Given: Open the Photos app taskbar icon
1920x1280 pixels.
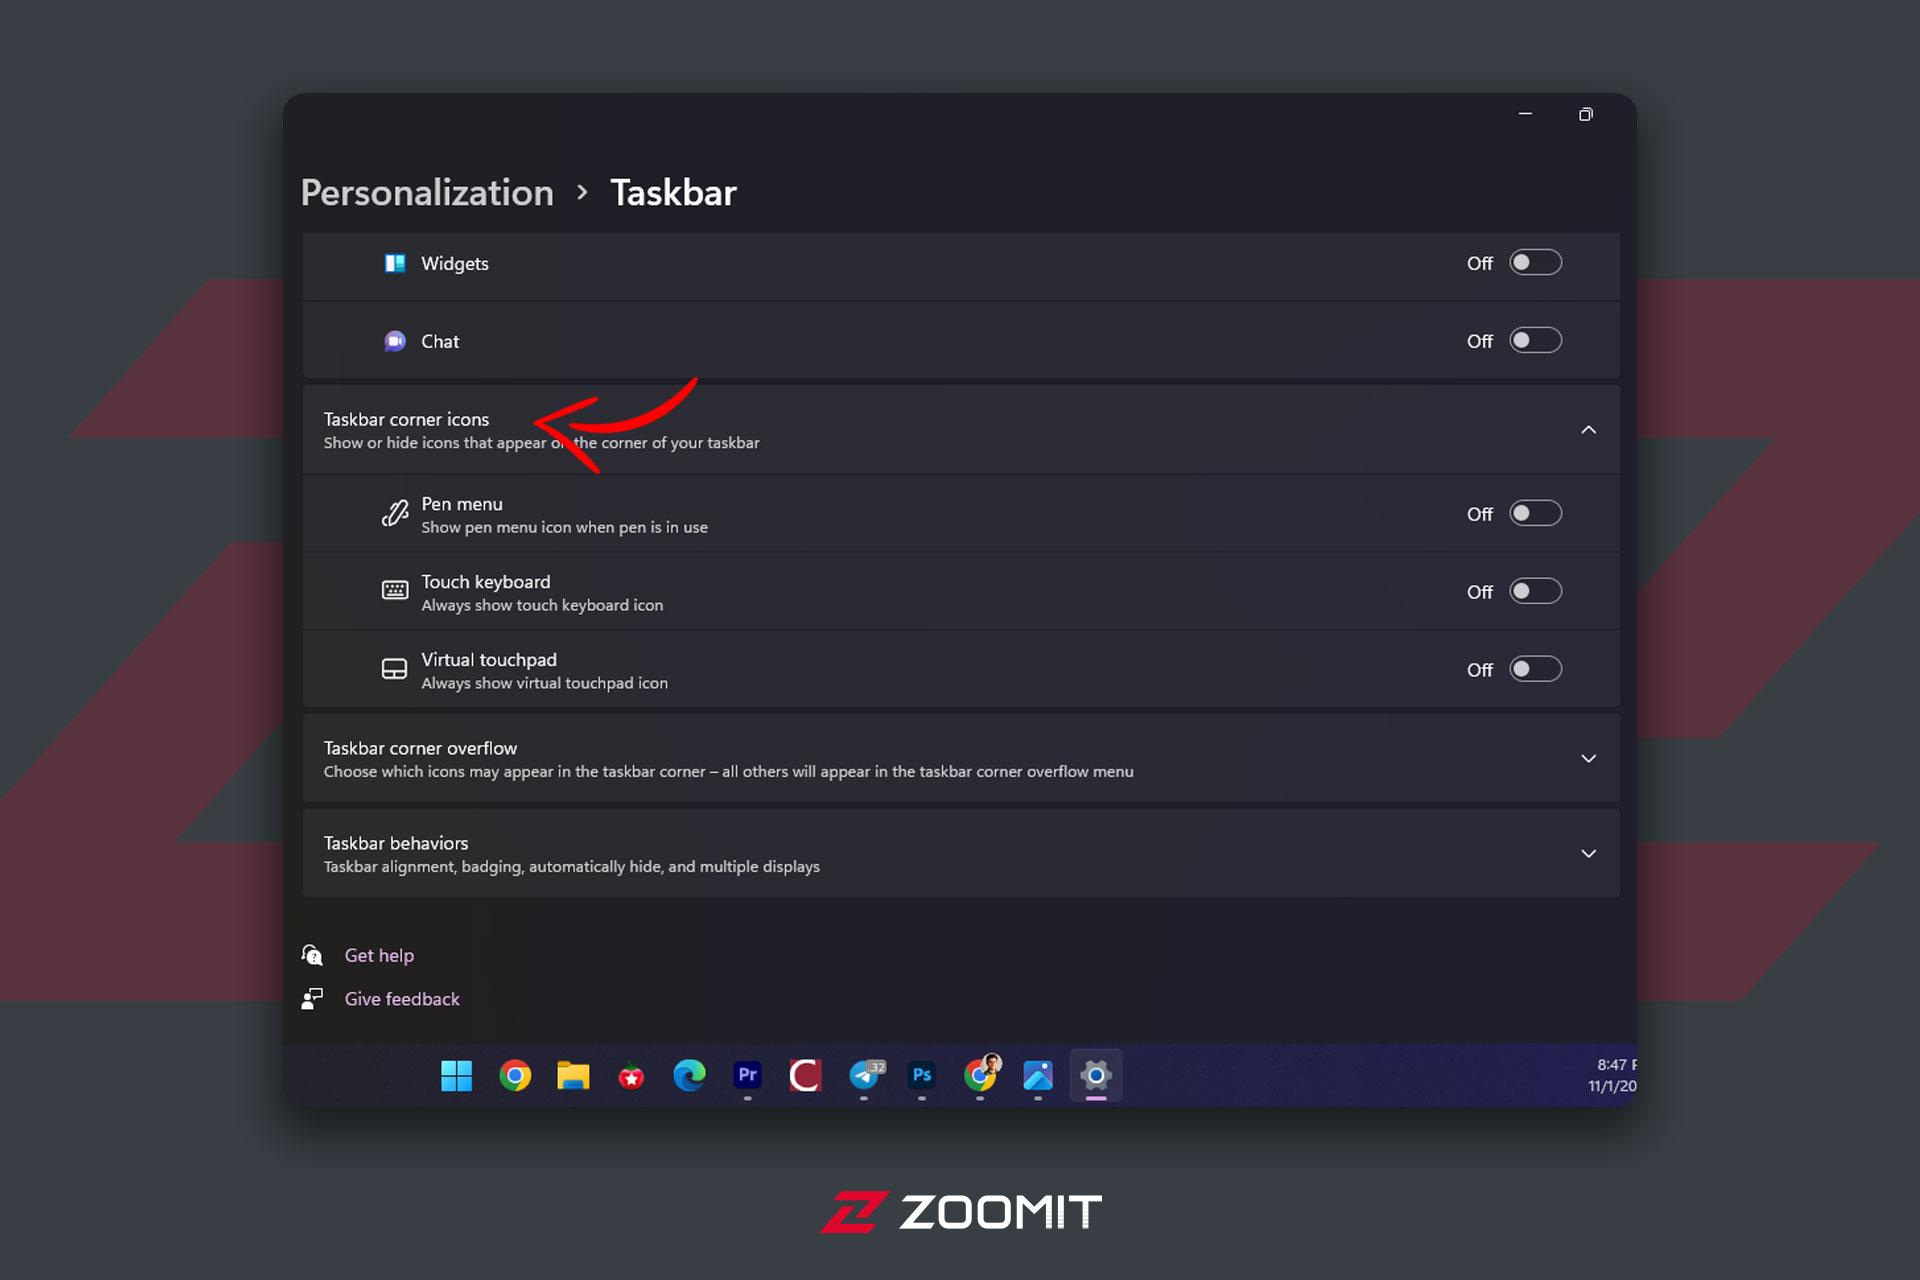Looking at the screenshot, I should [1038, 1076].
